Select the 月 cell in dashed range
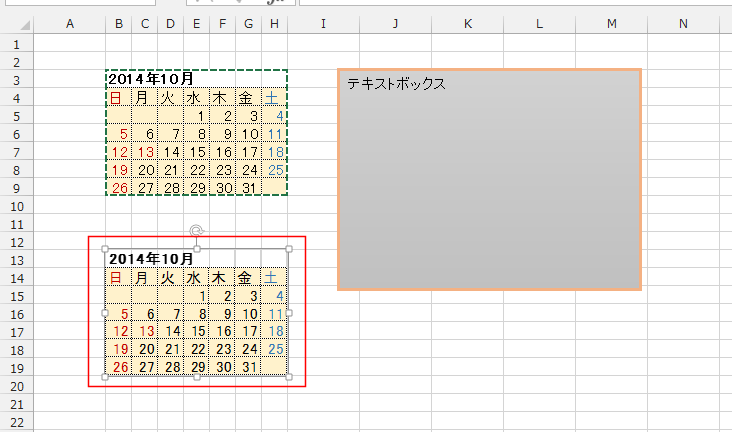Image resolution: width=732 pixels, height=432 pixels. point(145,97)
